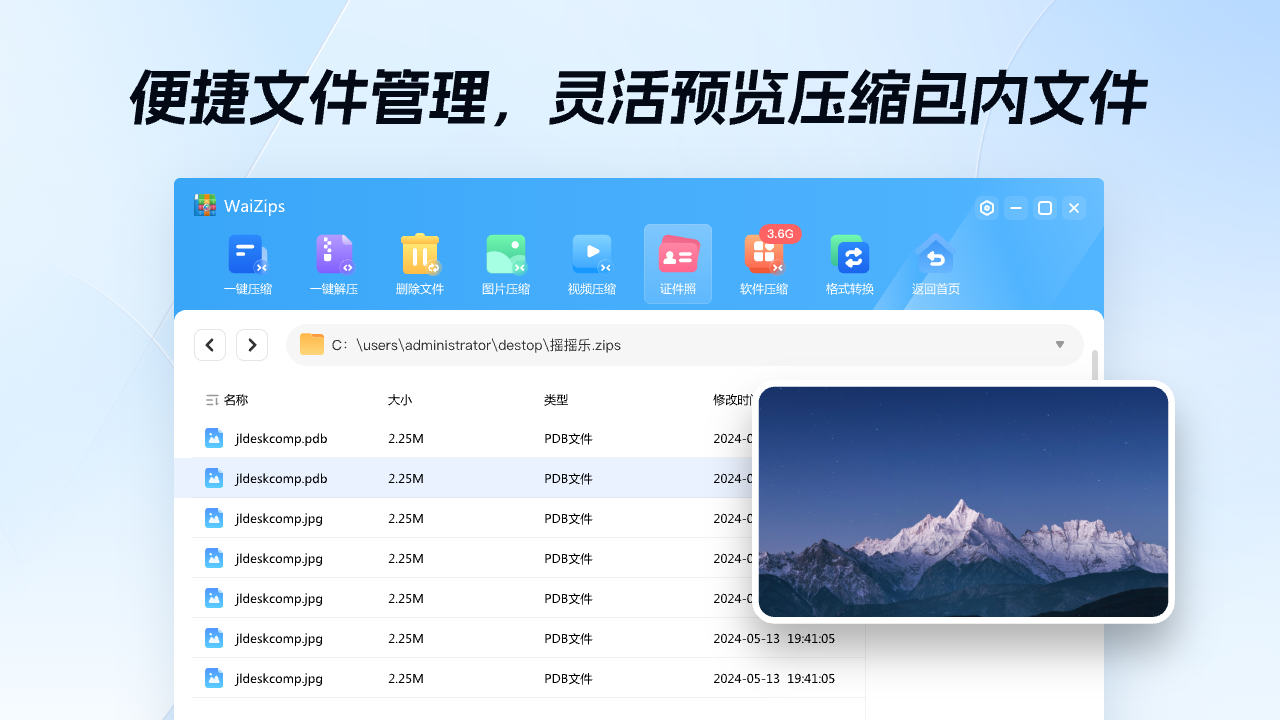Open the 一键解压 extraction tool

[x=334, y=263]
